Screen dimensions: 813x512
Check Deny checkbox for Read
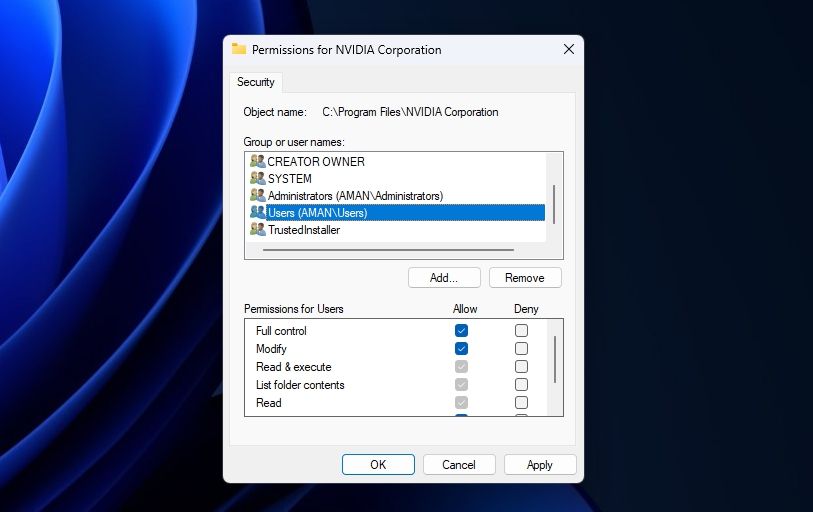(521, 403)
